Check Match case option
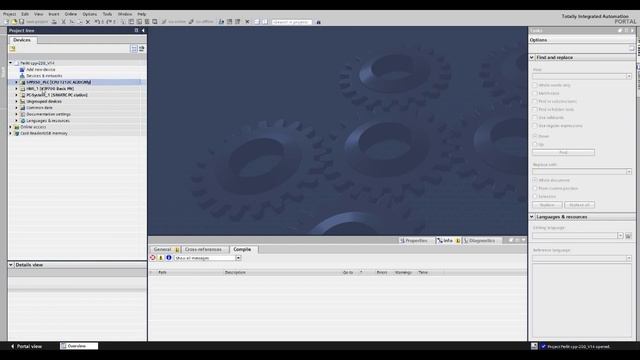 click(x=535, y=93)
